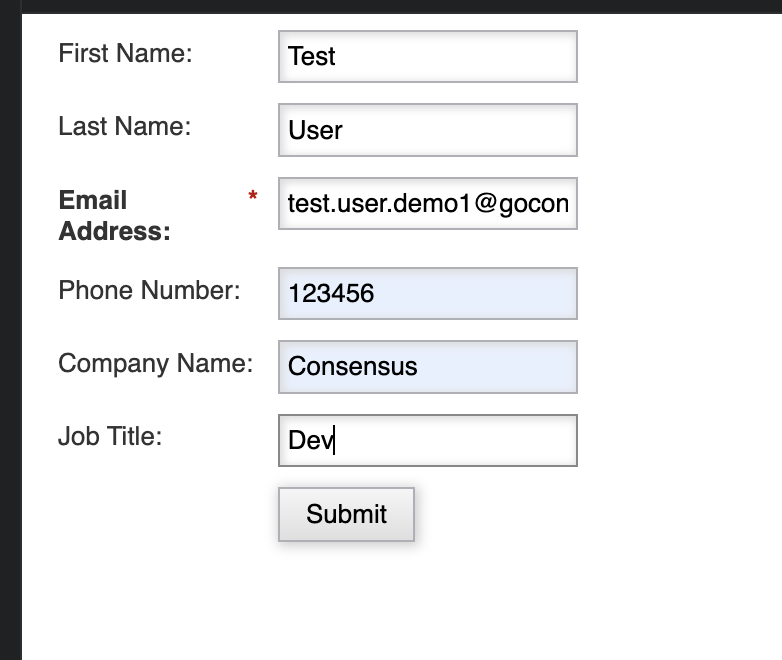
Task: Click the First Name input field
Action: (x=428, y=56)
